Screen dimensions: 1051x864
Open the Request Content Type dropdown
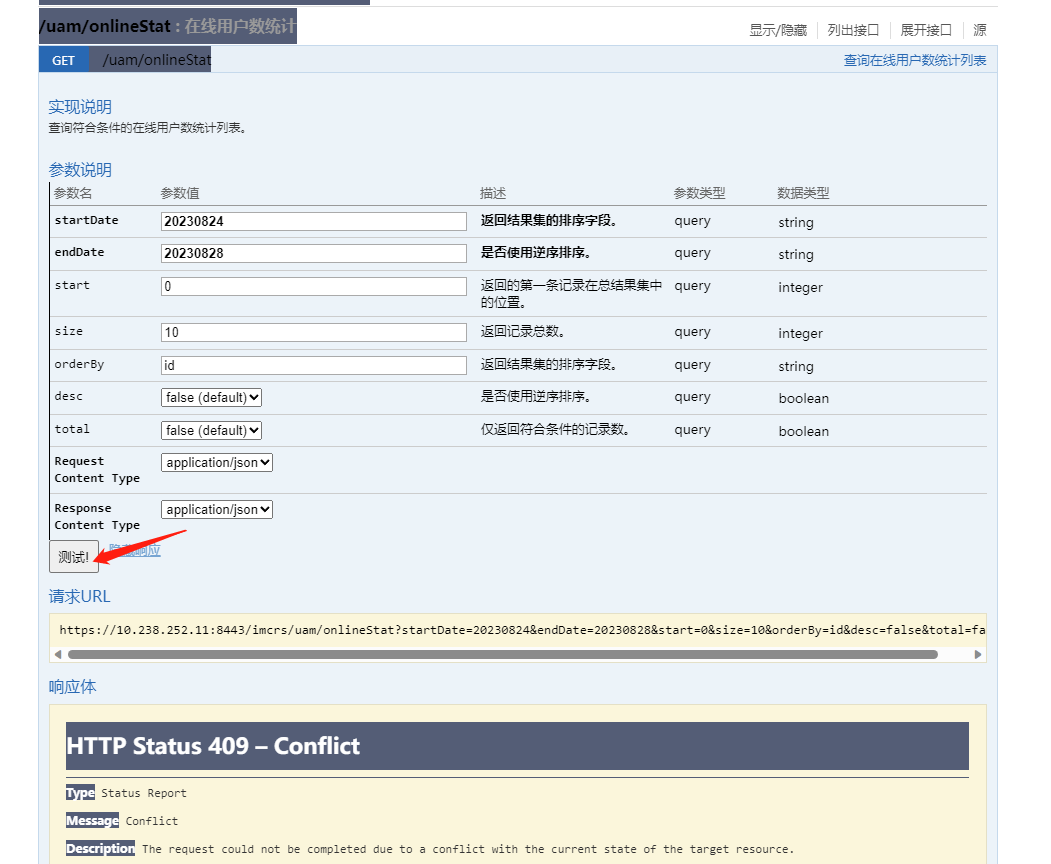(217, 462)
